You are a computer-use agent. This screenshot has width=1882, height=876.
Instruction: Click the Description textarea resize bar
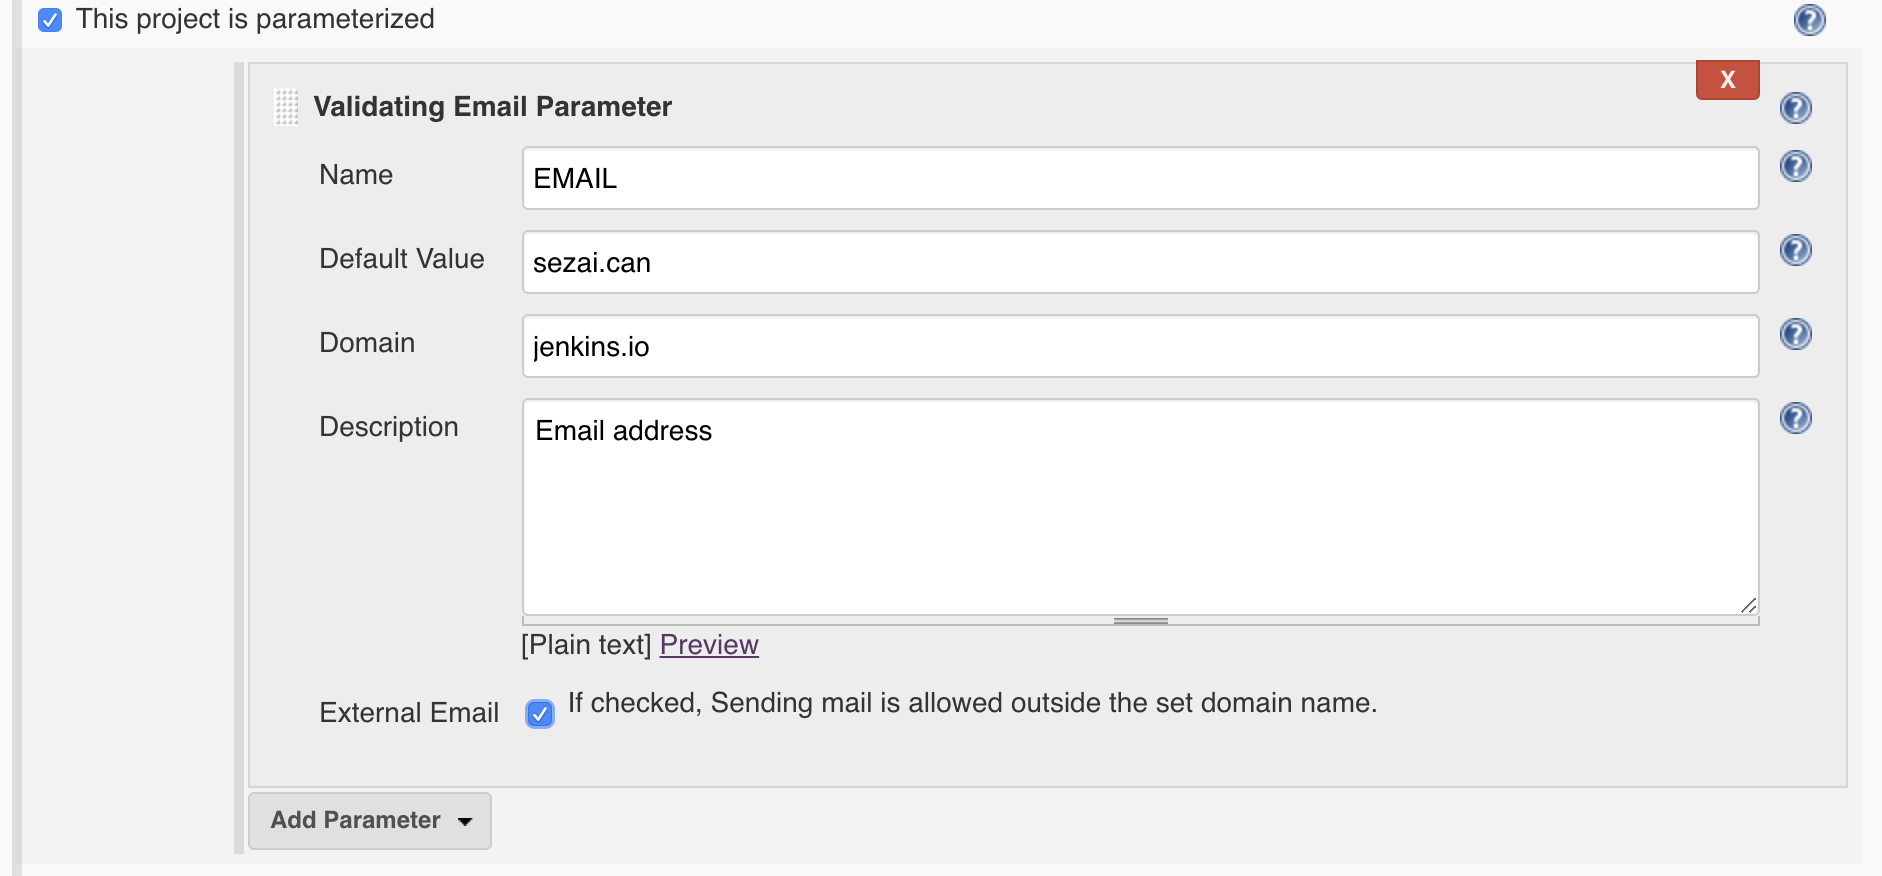tap(1140, 621)
